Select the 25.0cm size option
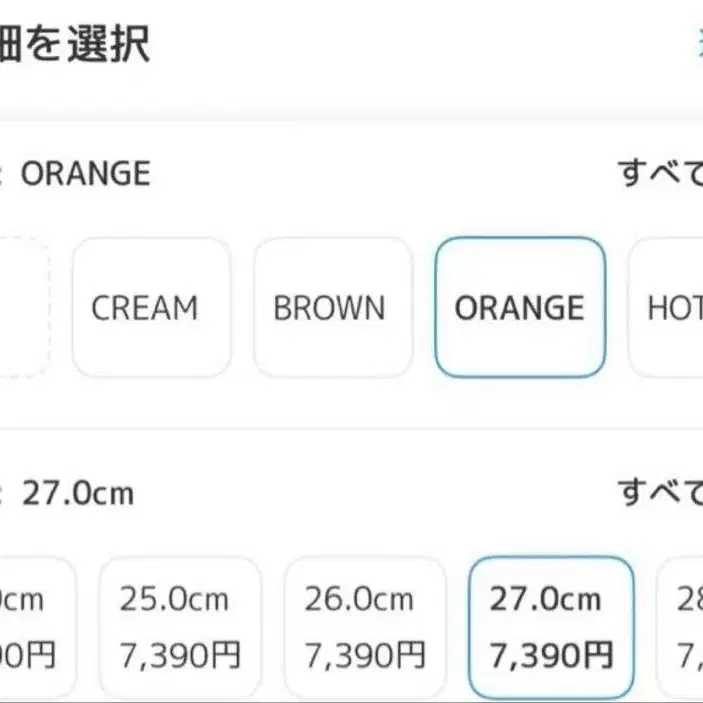The height and width of the screenshot is (703, 703). pyautogui.click(x=180, y=627)
